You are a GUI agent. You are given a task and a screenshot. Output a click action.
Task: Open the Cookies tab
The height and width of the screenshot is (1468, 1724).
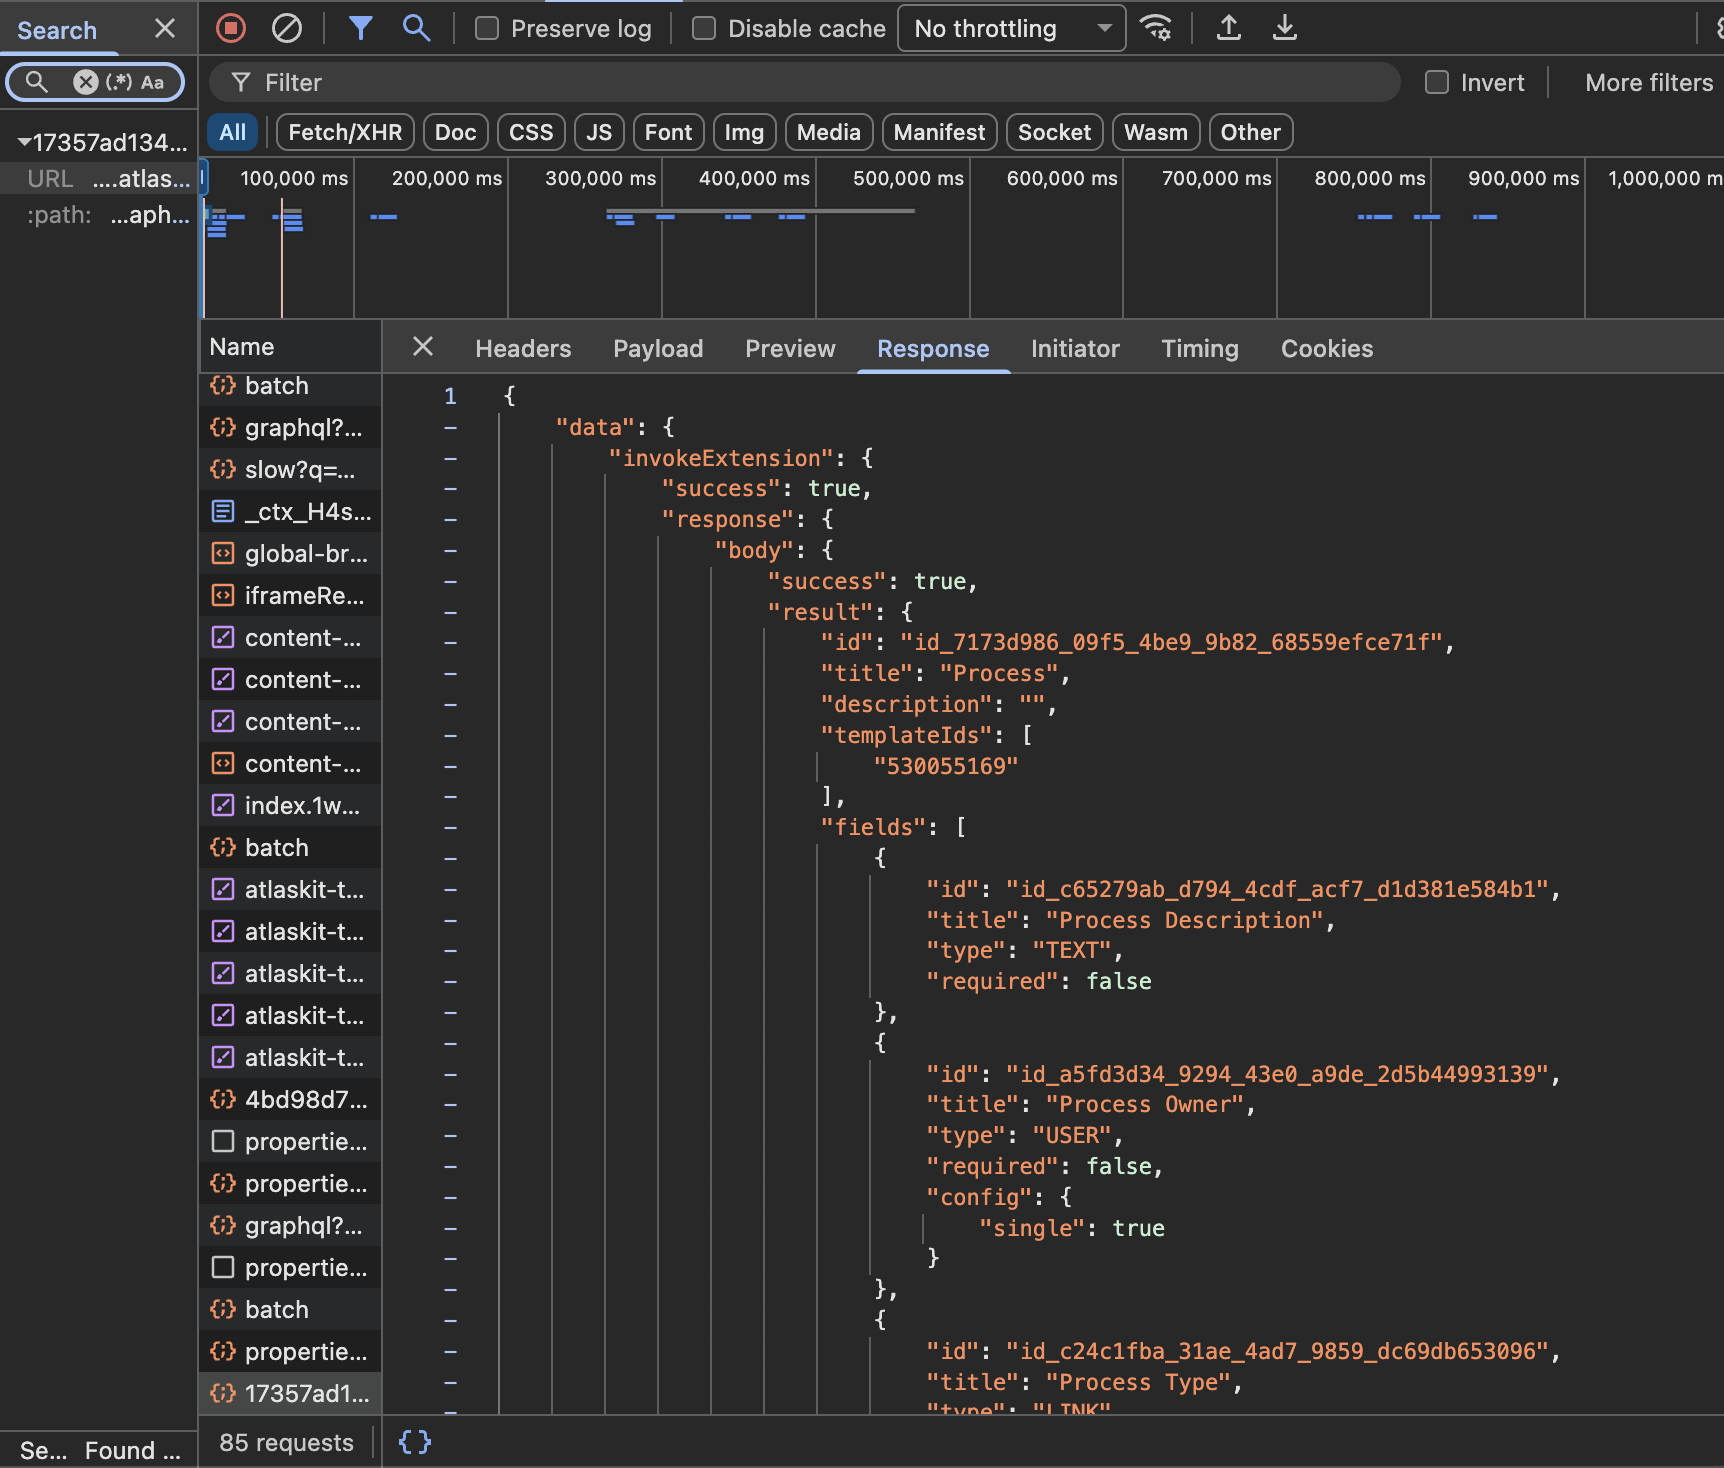[1327, 348]
